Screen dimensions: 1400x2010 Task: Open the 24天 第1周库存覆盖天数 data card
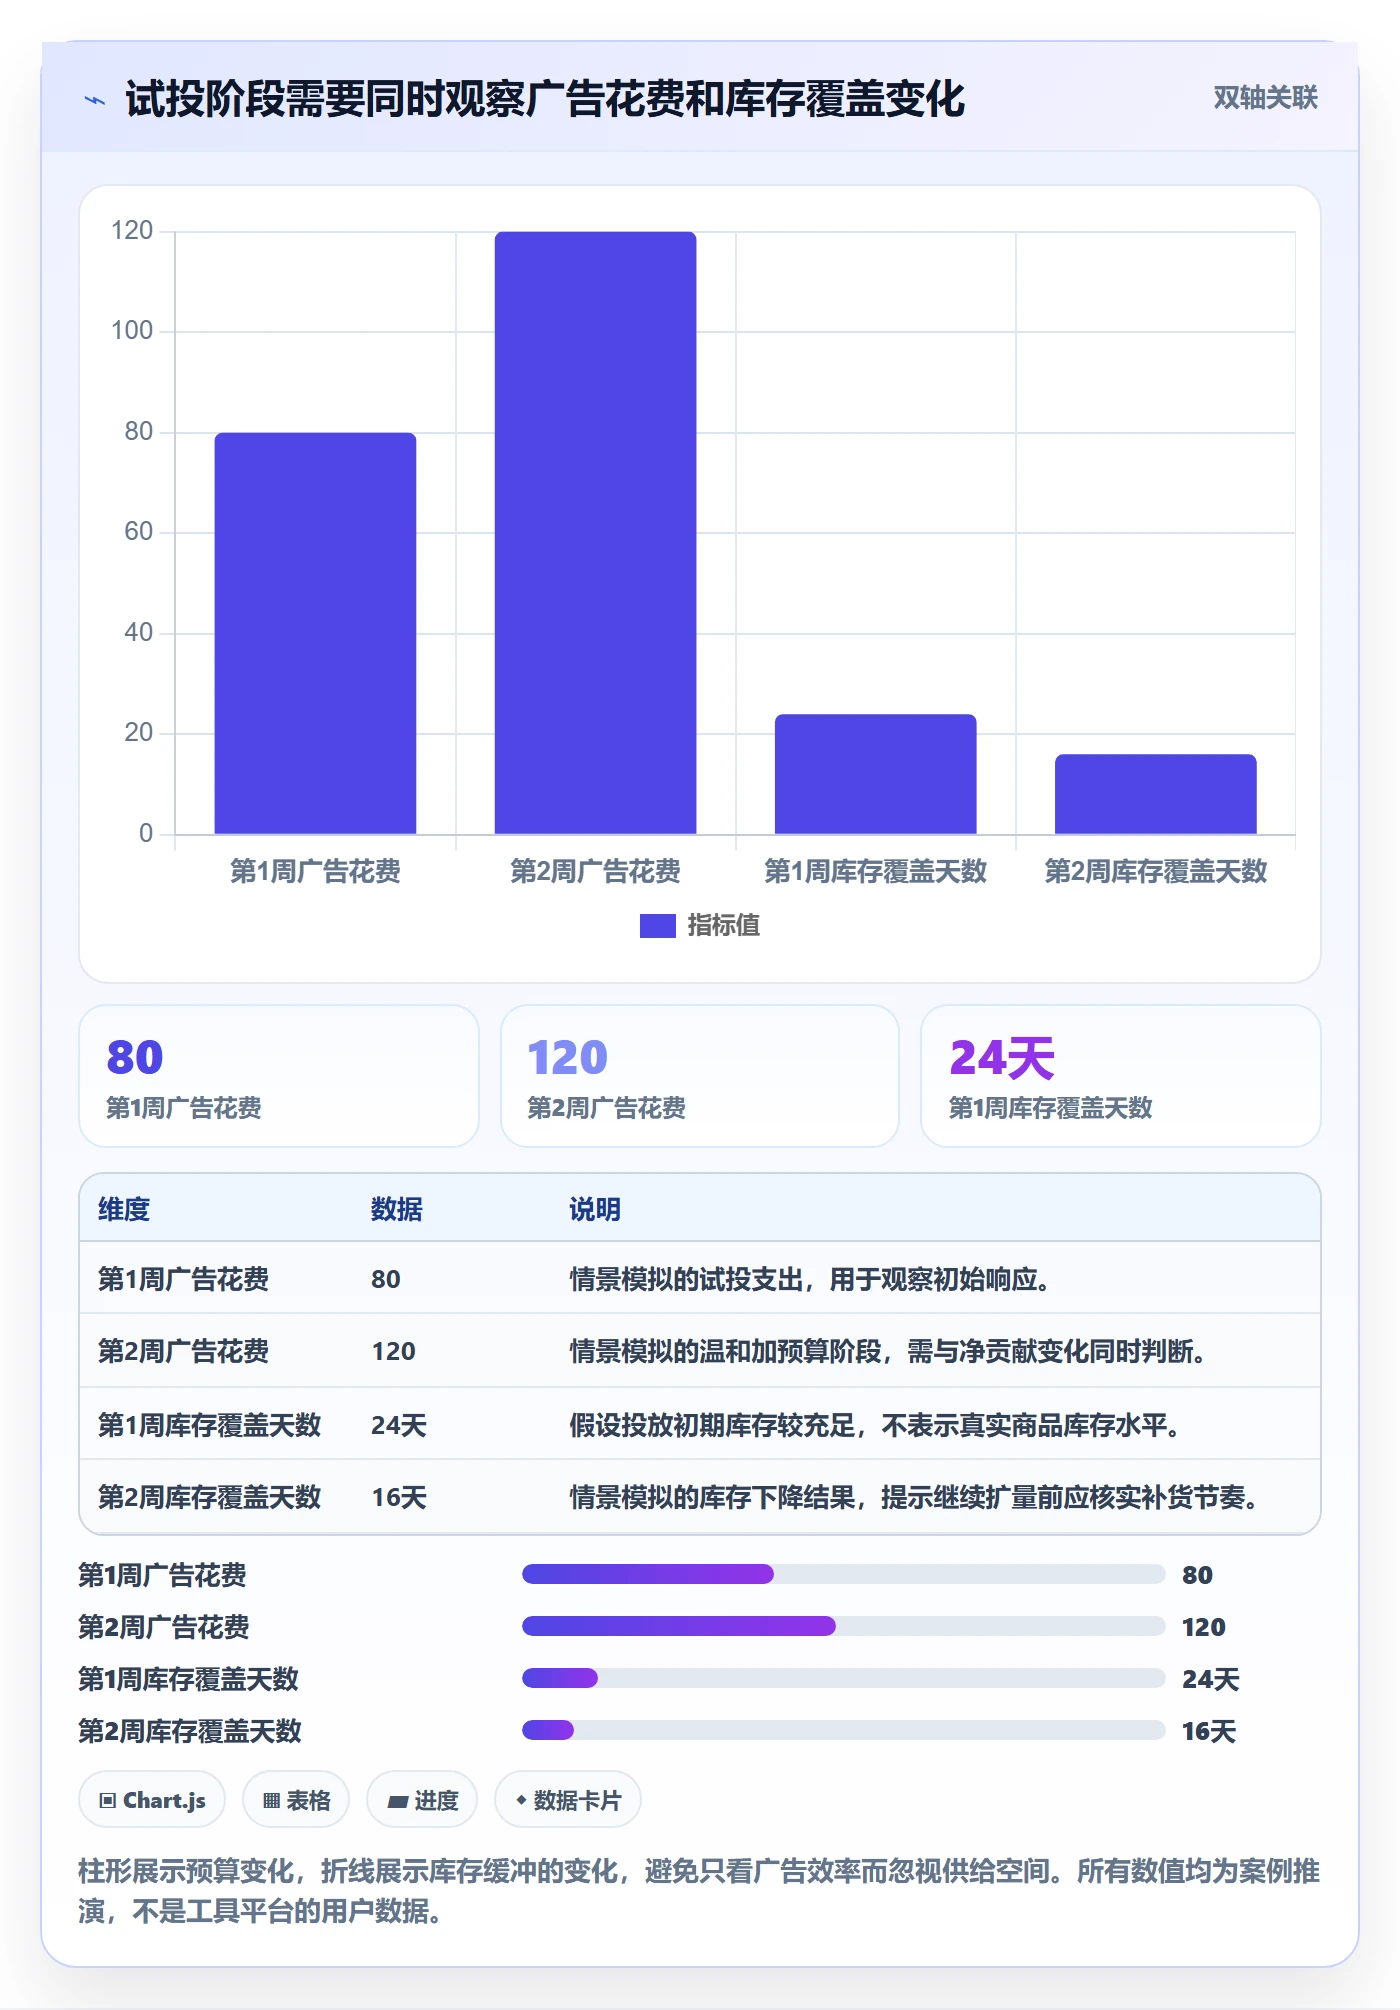tap(1121, 1076)
